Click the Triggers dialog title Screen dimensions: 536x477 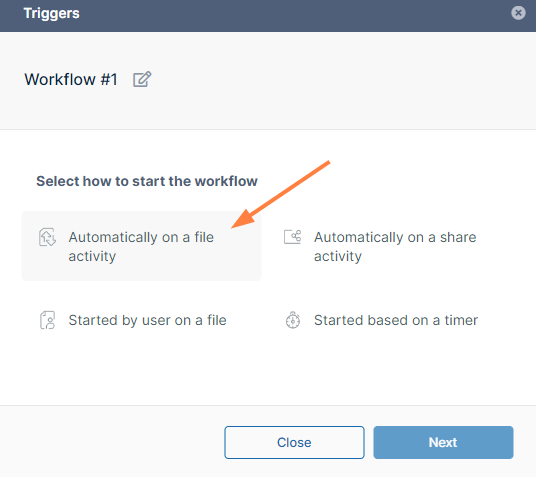click(51, 13)
